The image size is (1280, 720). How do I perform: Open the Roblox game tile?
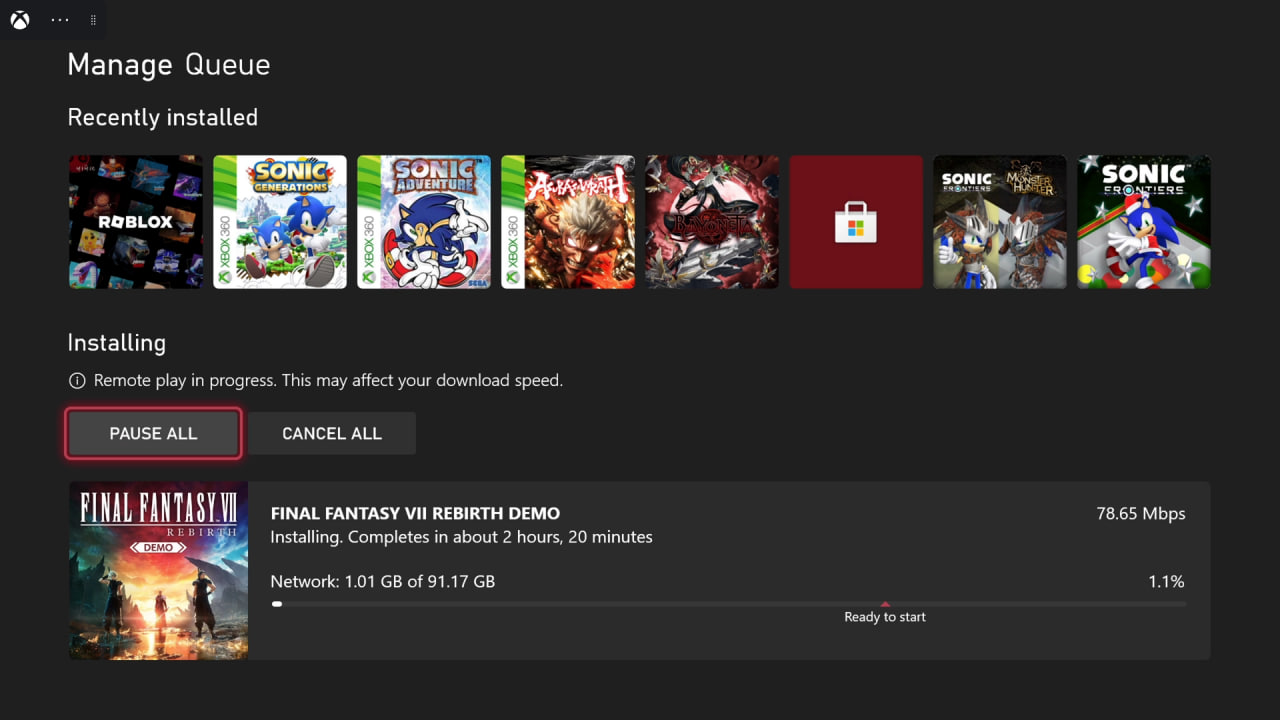[136, 222]
